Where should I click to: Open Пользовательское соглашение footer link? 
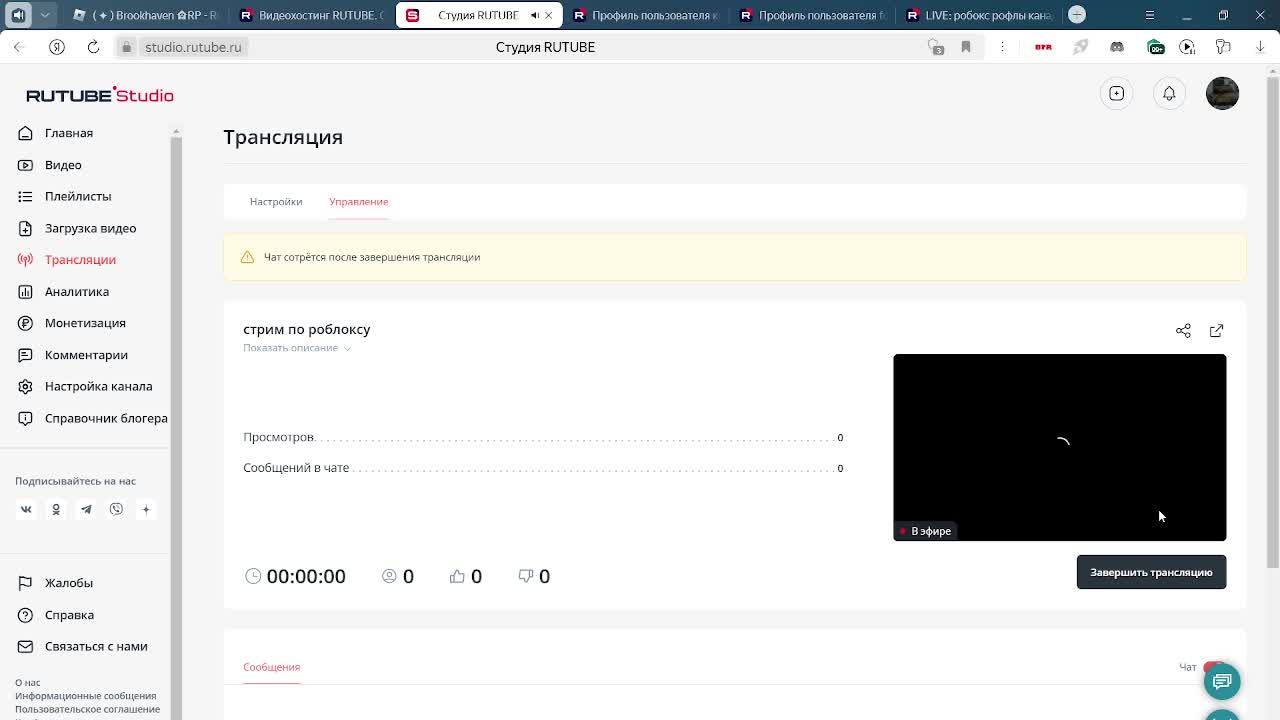tap(88, 709)
